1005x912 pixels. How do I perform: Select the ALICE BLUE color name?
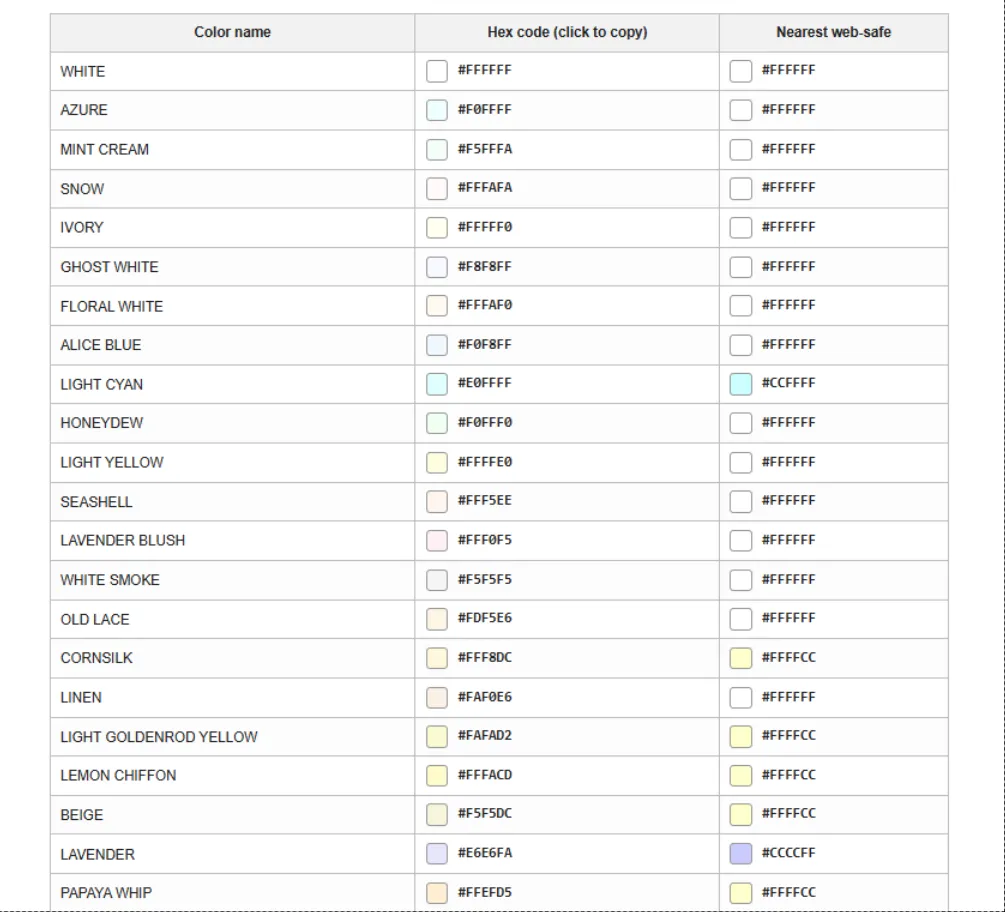pyautogui.click(x=101, y=345)
